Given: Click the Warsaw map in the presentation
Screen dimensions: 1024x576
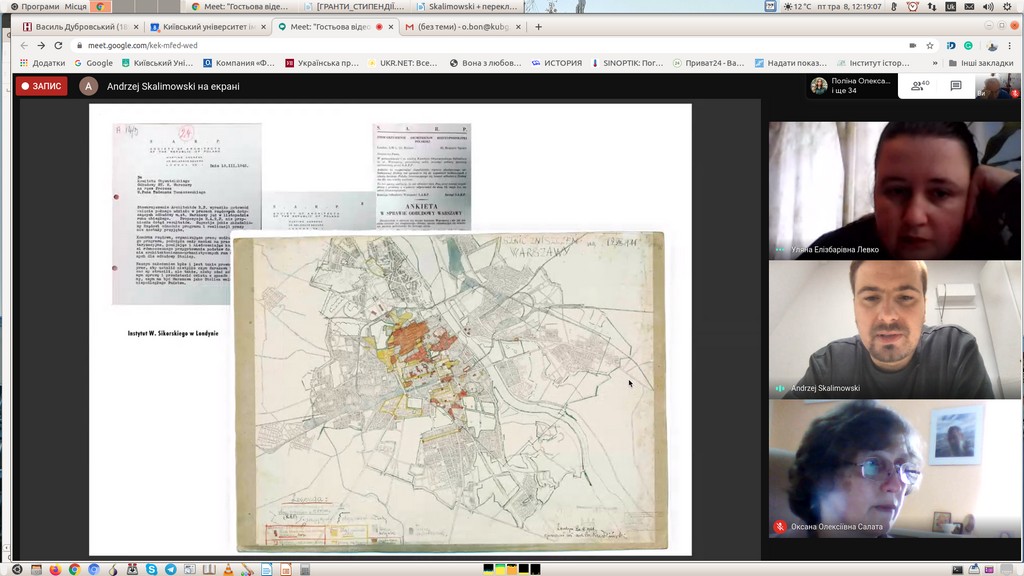Looking at the screenshot, I should (450, 390).
